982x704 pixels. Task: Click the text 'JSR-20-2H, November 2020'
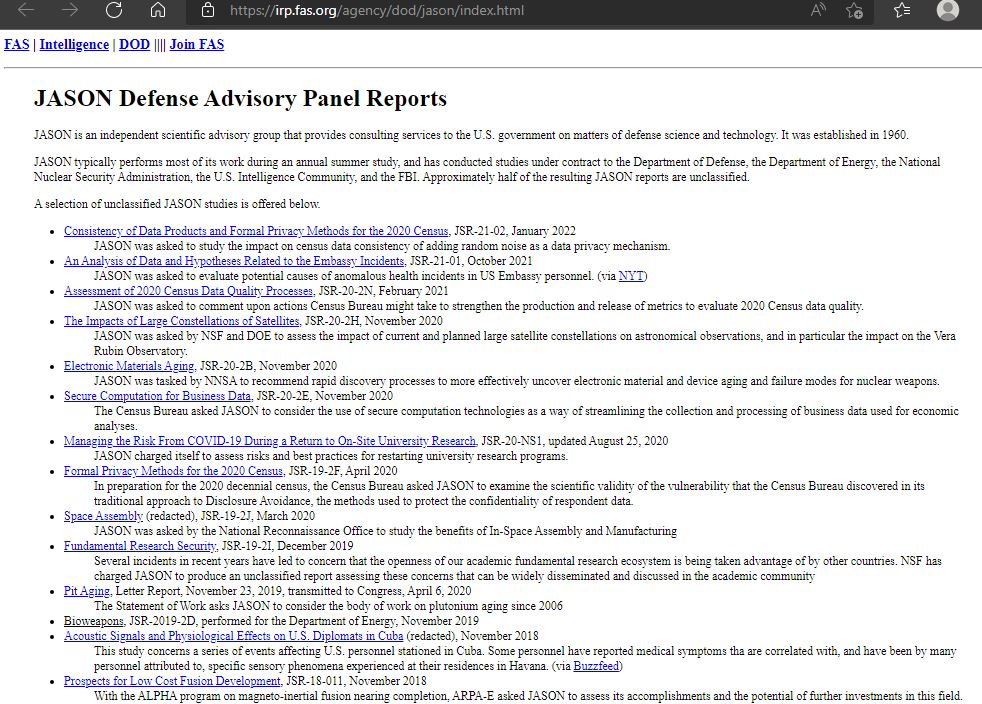[374, 321]
